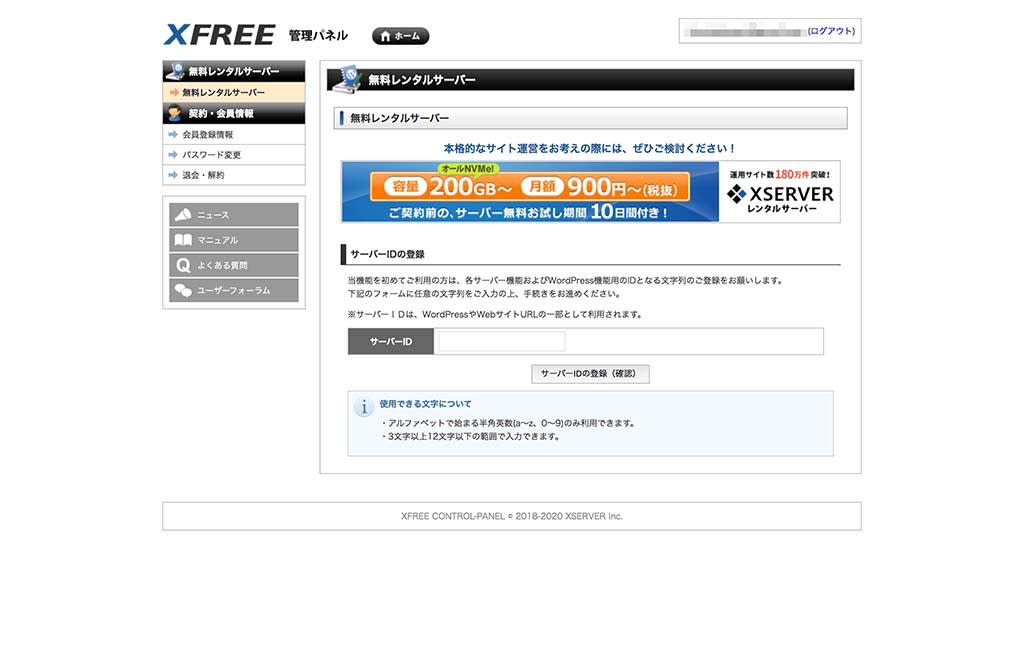The image size is (1024, 647).
Task: Open ユーザーフォーラム forum button
Action: [234, 291]
